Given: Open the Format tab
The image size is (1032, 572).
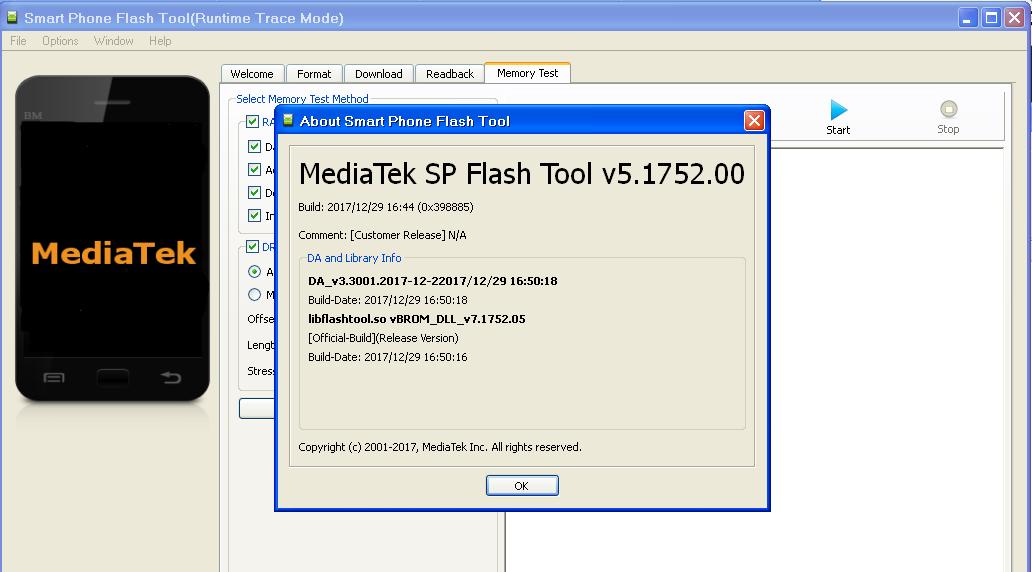Looking at the screenshot, I should (314, 74).
